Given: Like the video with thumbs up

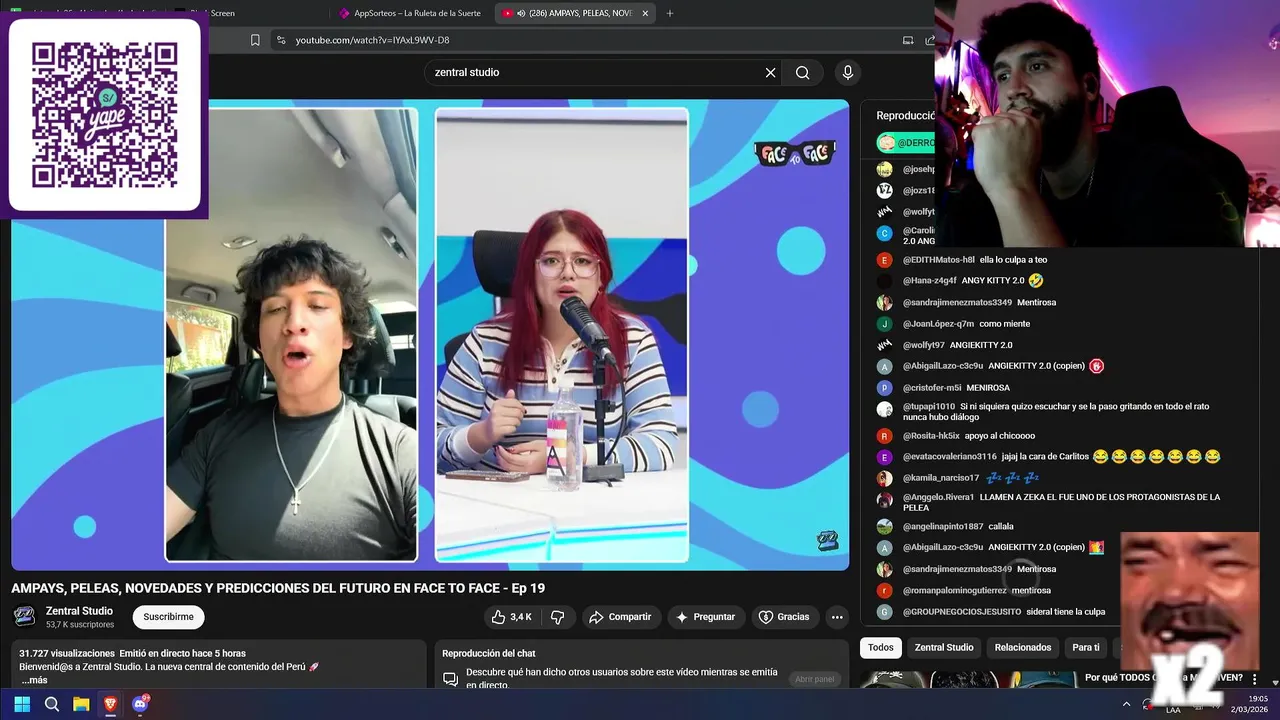Looking at the screenshot, I should pos(511,617).
